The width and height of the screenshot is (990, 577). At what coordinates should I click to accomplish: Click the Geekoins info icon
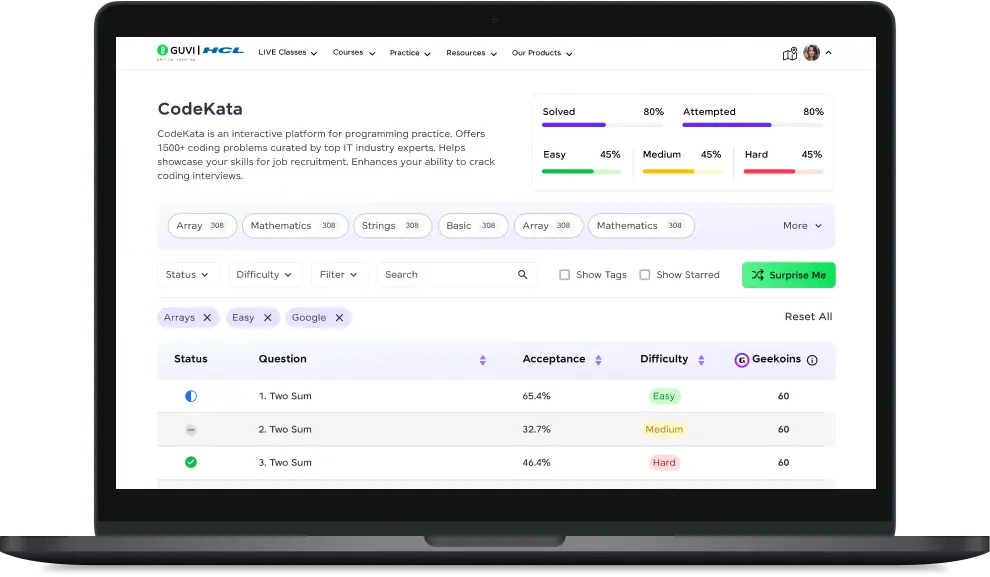[x=813, y=360]
